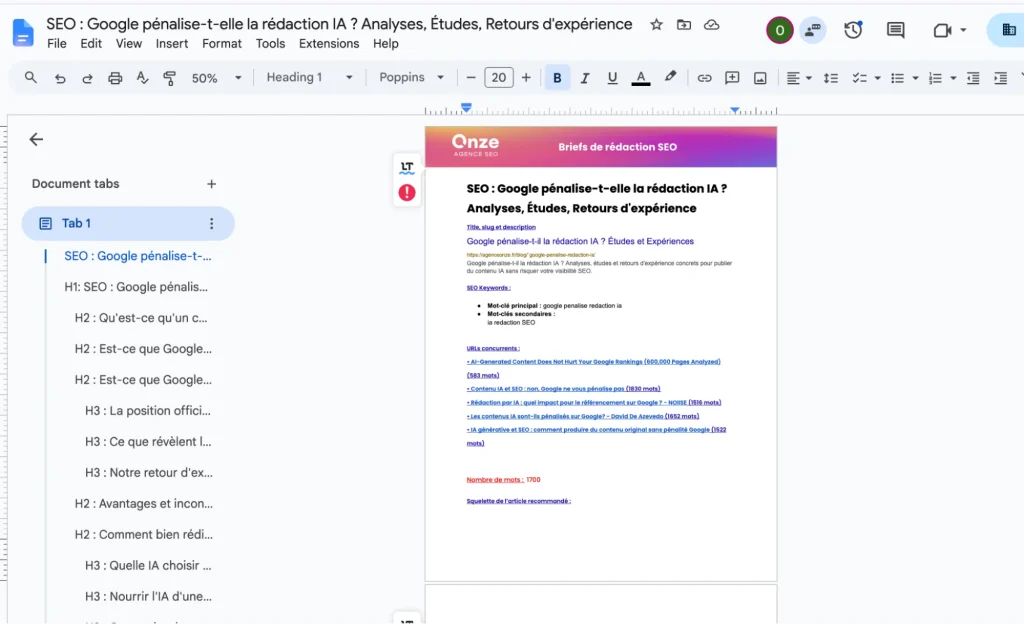Open comments panel icon
This screenshot has width=1024, height=624.
[x=895, y=30]
